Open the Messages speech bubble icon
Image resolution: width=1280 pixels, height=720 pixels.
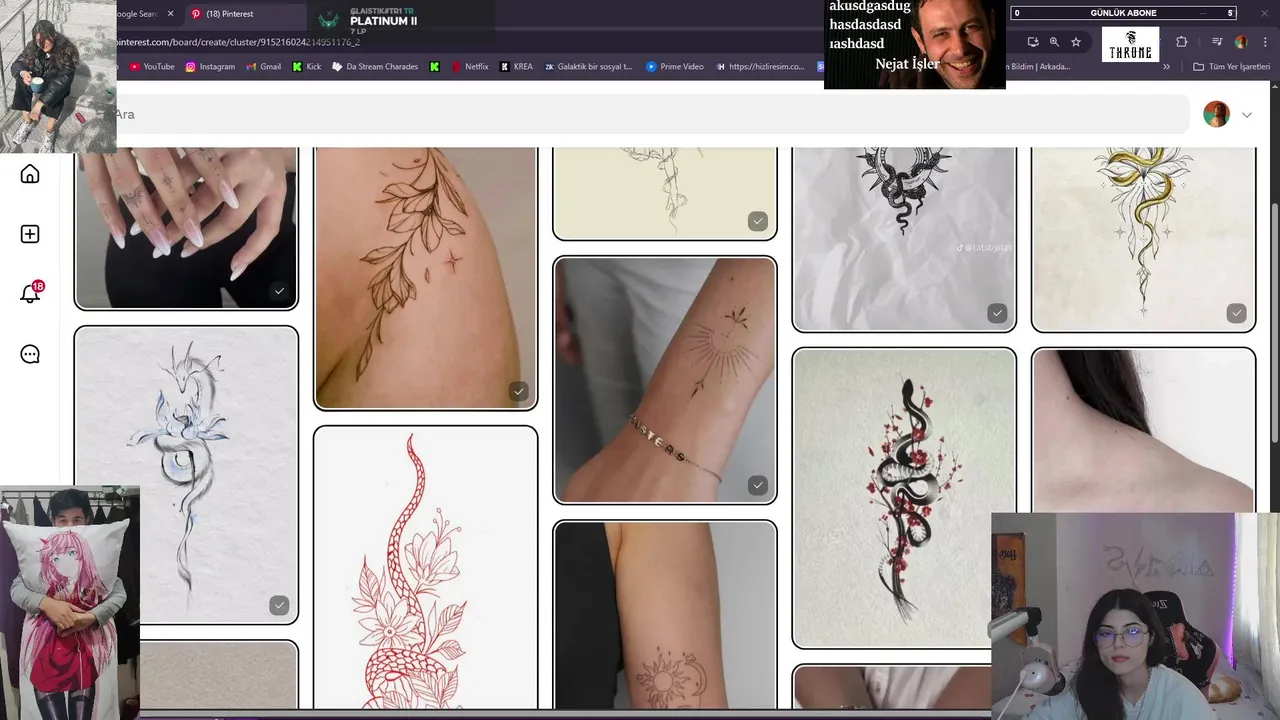pos(30,354)
